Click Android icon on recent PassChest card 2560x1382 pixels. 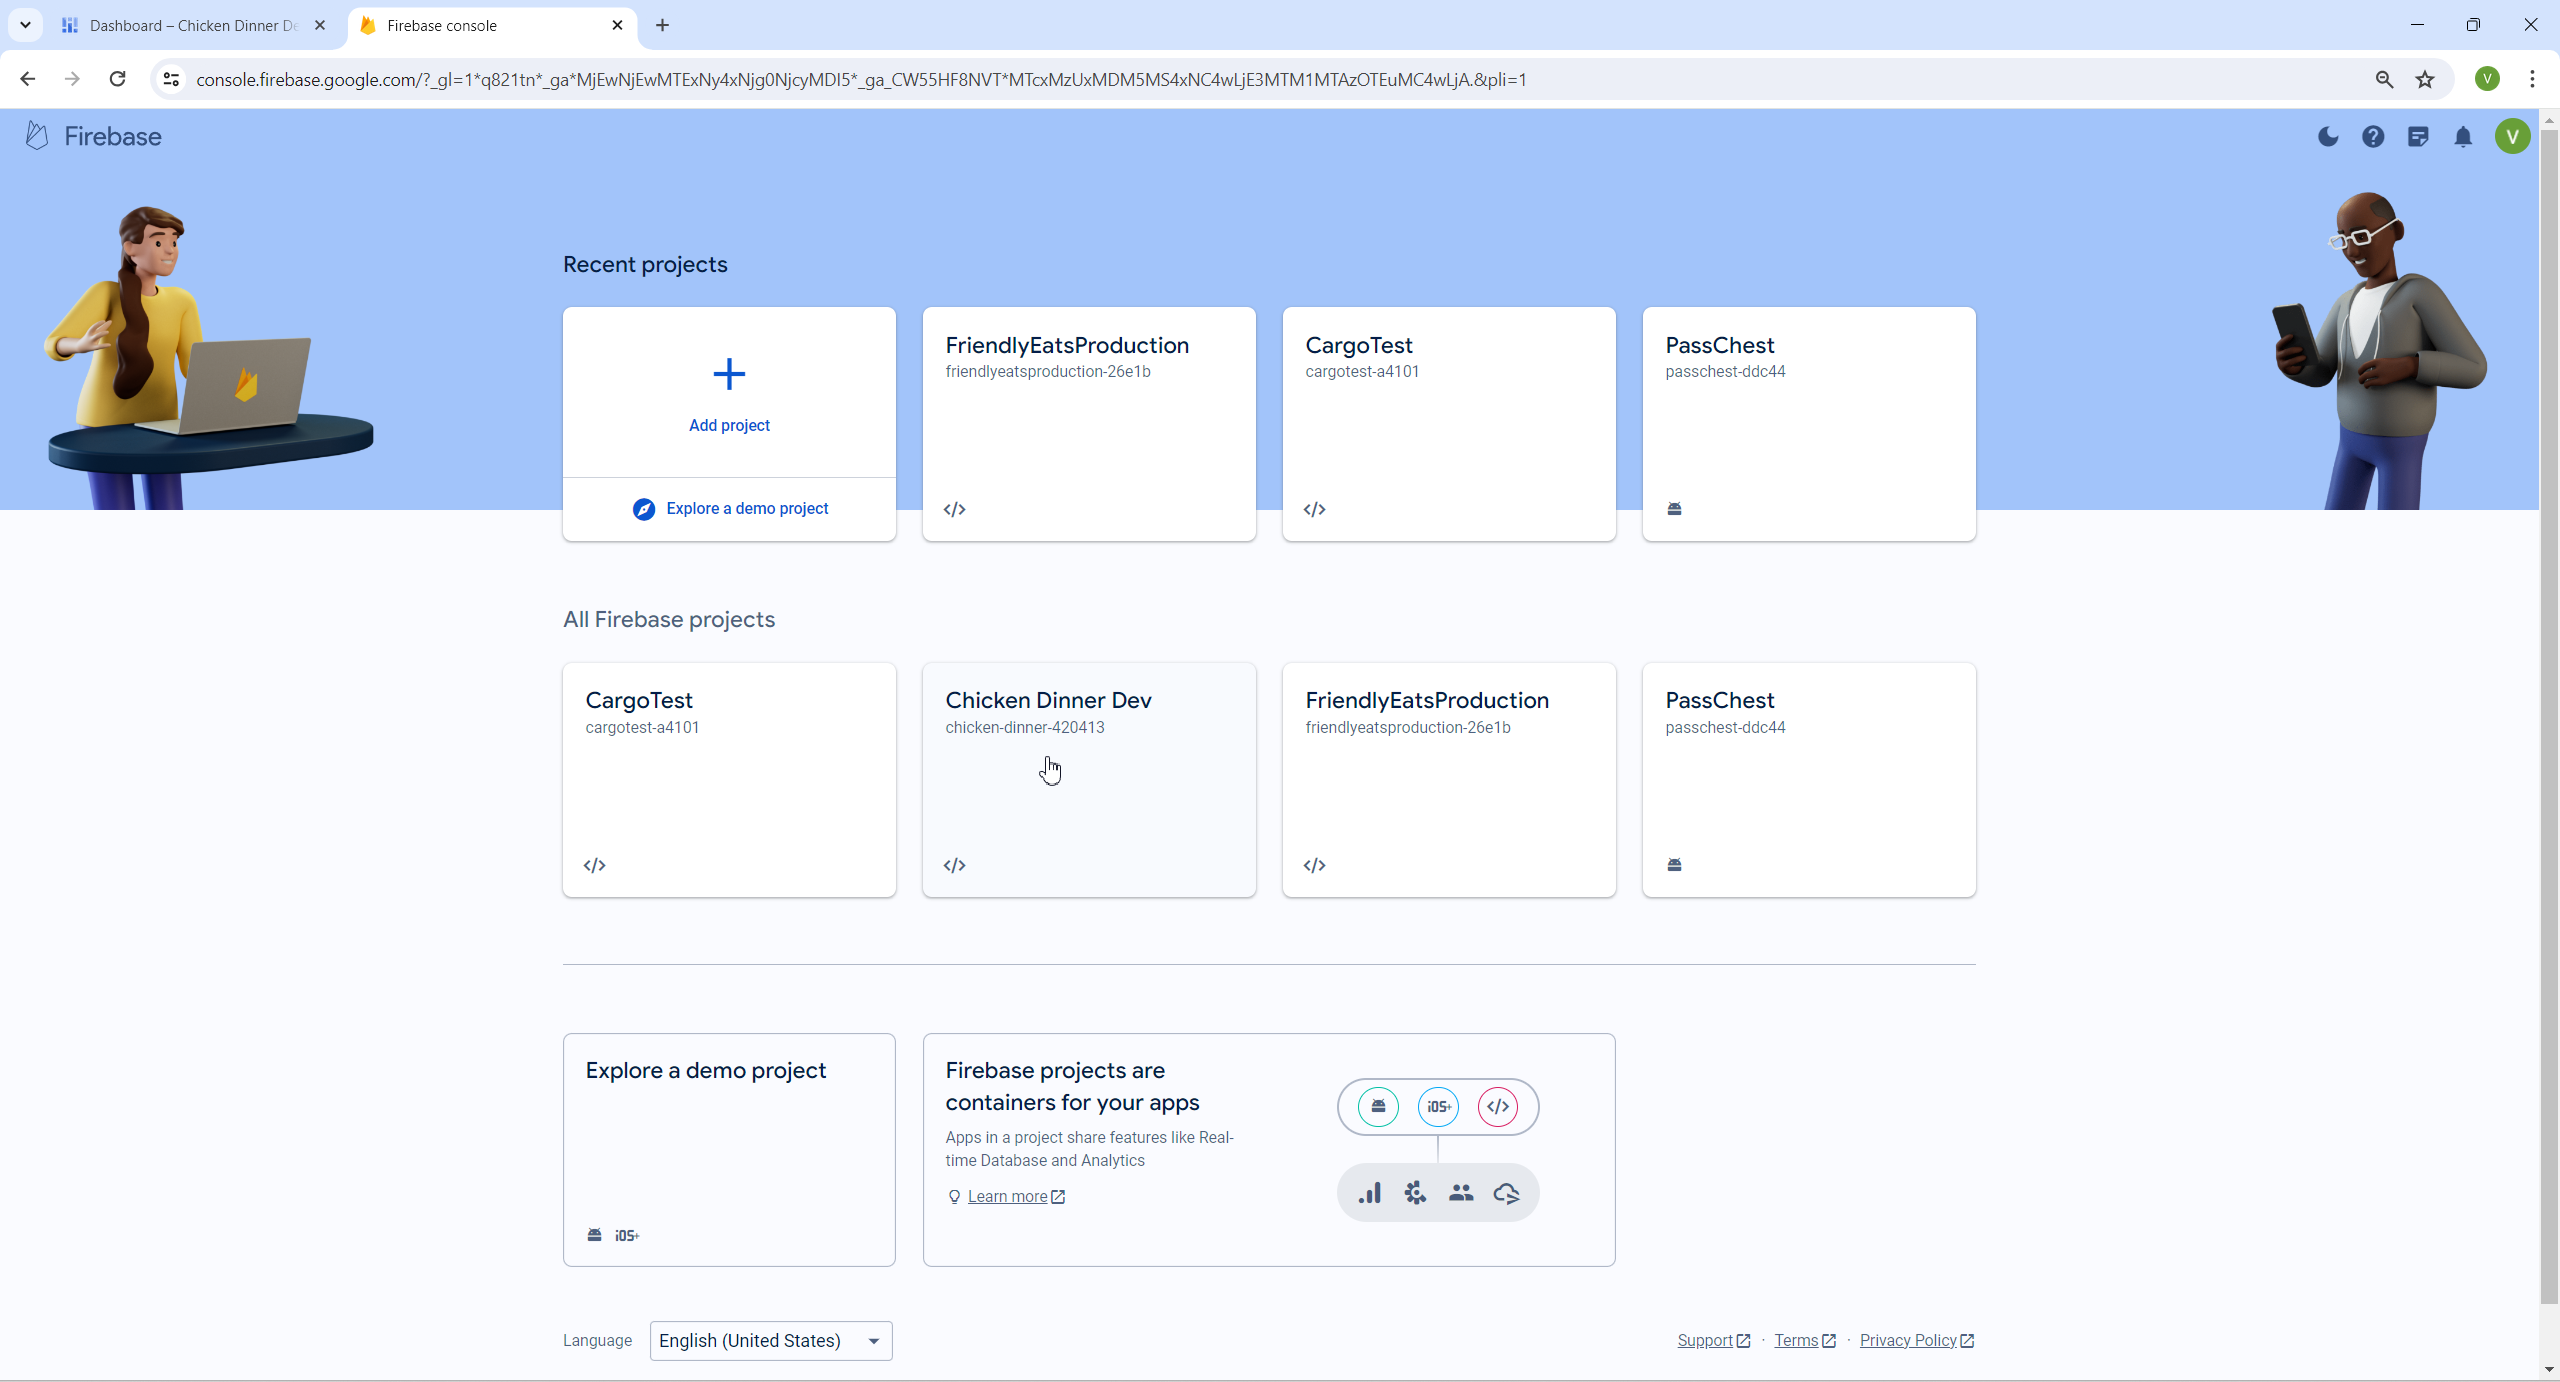point(1675,509)
